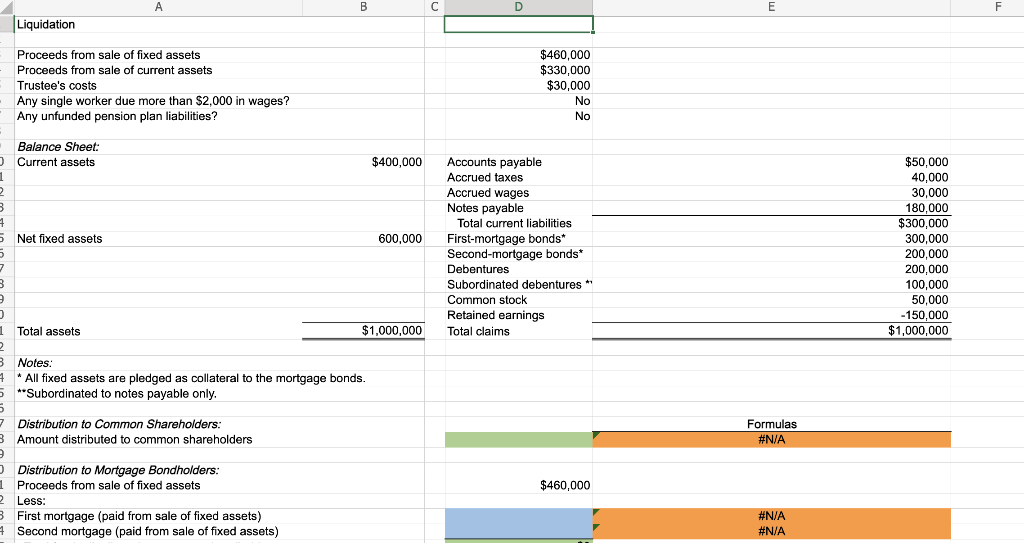1024x543 pixels.
Task: Click 'Total current liabilities' label
Action: tap(514, 223)
